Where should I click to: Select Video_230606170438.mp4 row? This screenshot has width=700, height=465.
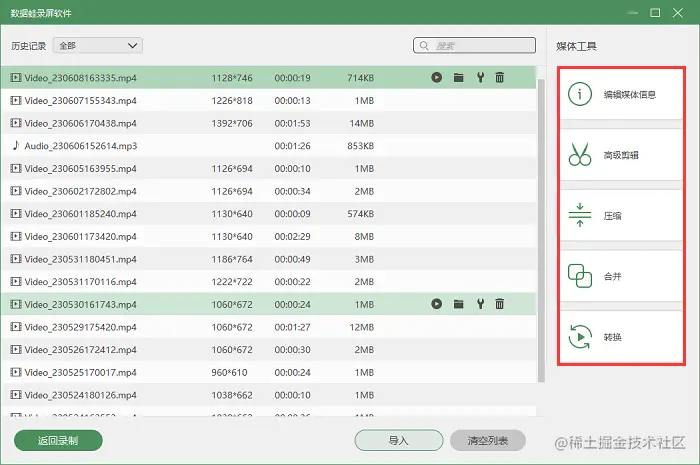269,123
